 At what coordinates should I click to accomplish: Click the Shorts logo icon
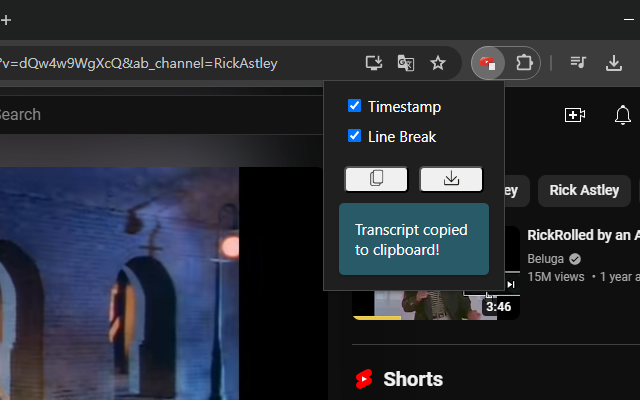(x=364, y=379)
